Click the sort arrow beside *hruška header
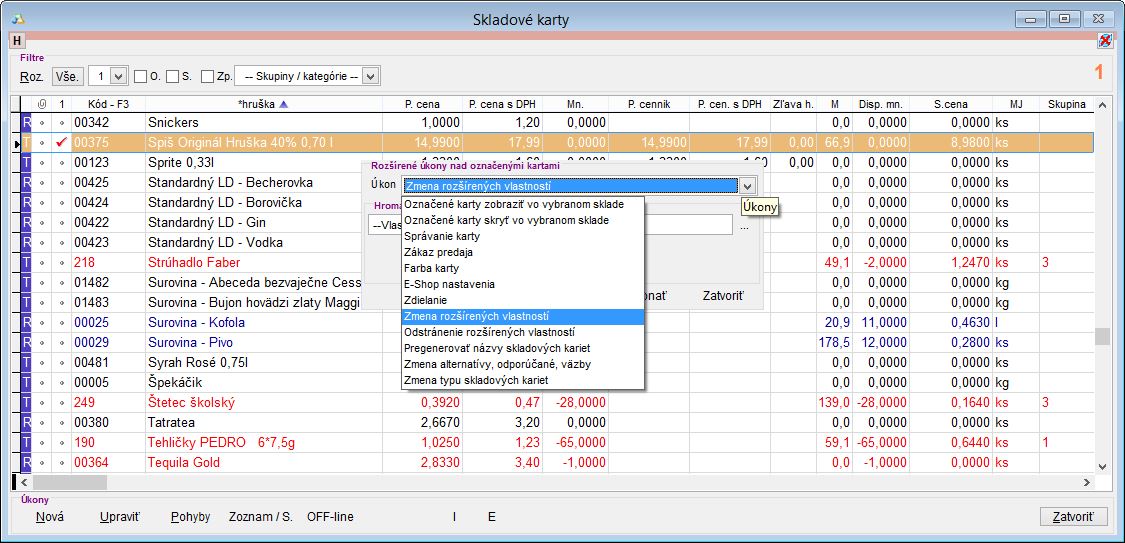 pos(283,104)
